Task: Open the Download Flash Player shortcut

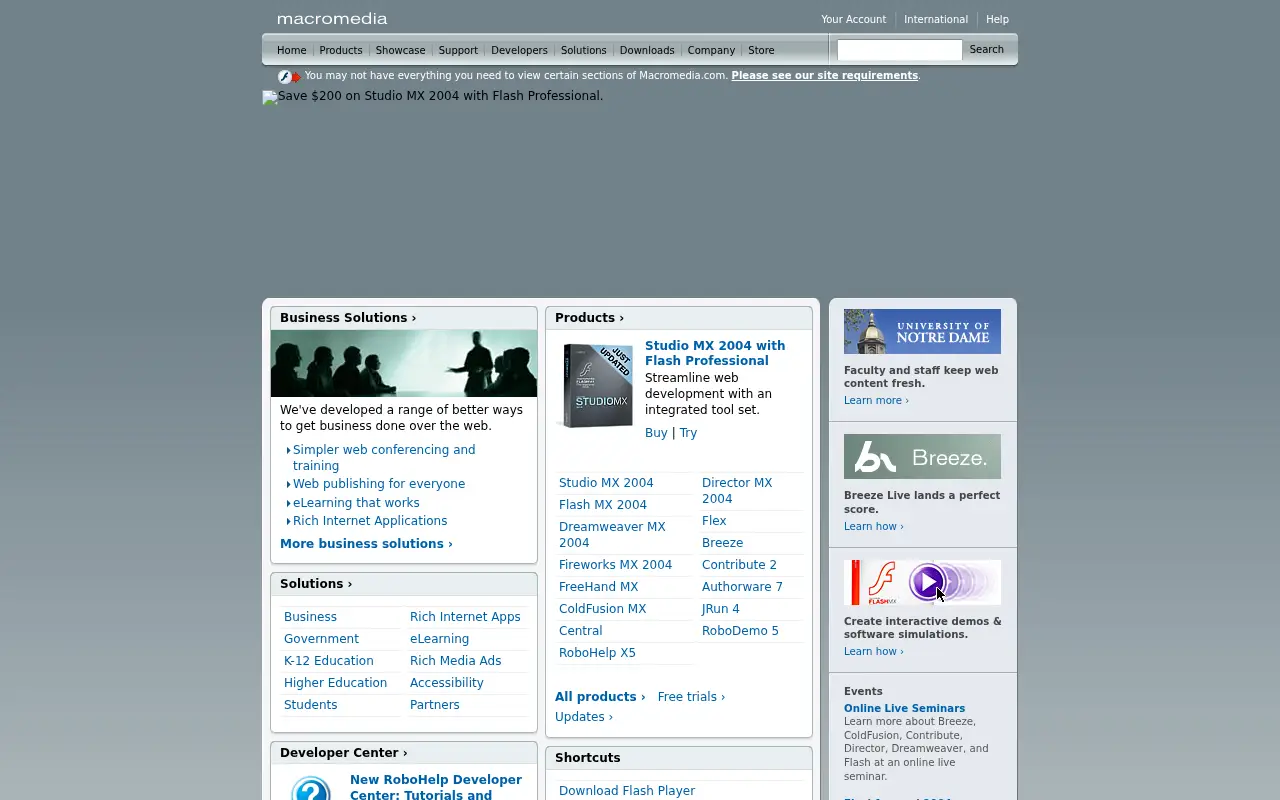Action: pos(627,791)
